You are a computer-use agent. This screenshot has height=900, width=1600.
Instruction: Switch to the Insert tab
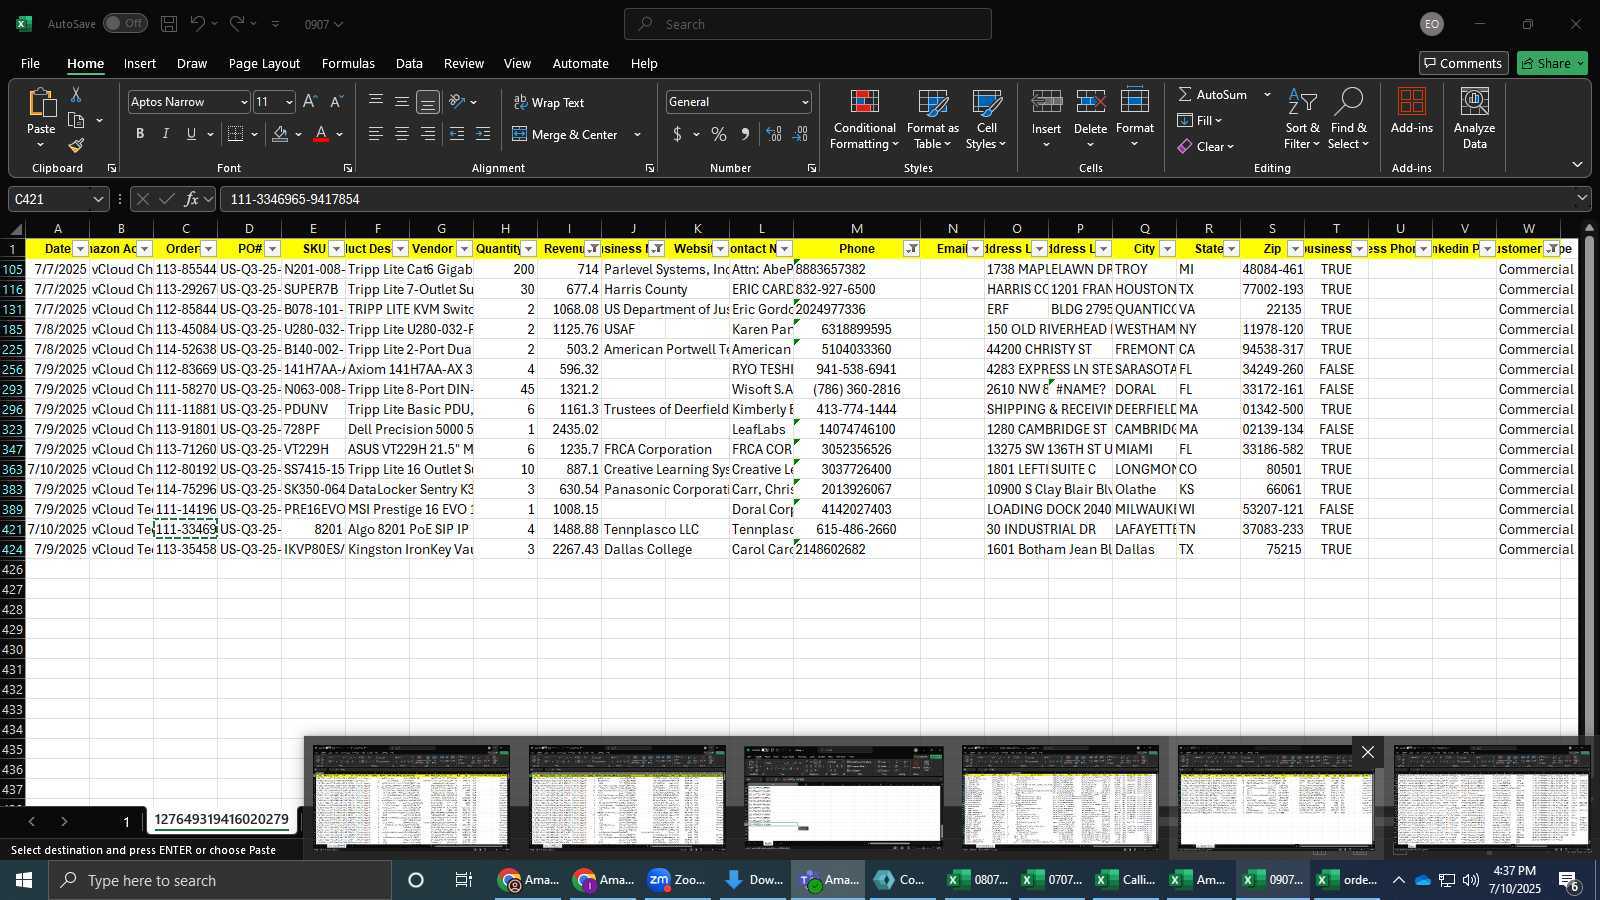tap(140, 63)
